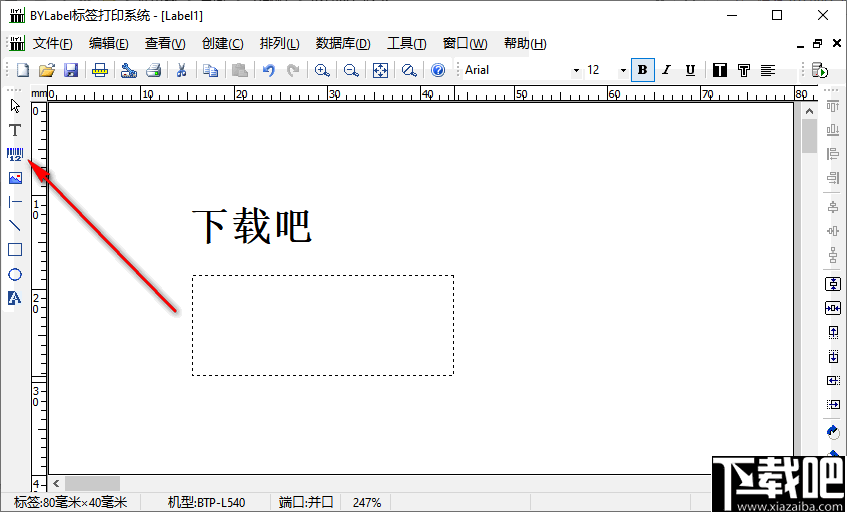Click the text alignment lines icon
The height and width of the screenshot is (512, 847).
[768, 70]
